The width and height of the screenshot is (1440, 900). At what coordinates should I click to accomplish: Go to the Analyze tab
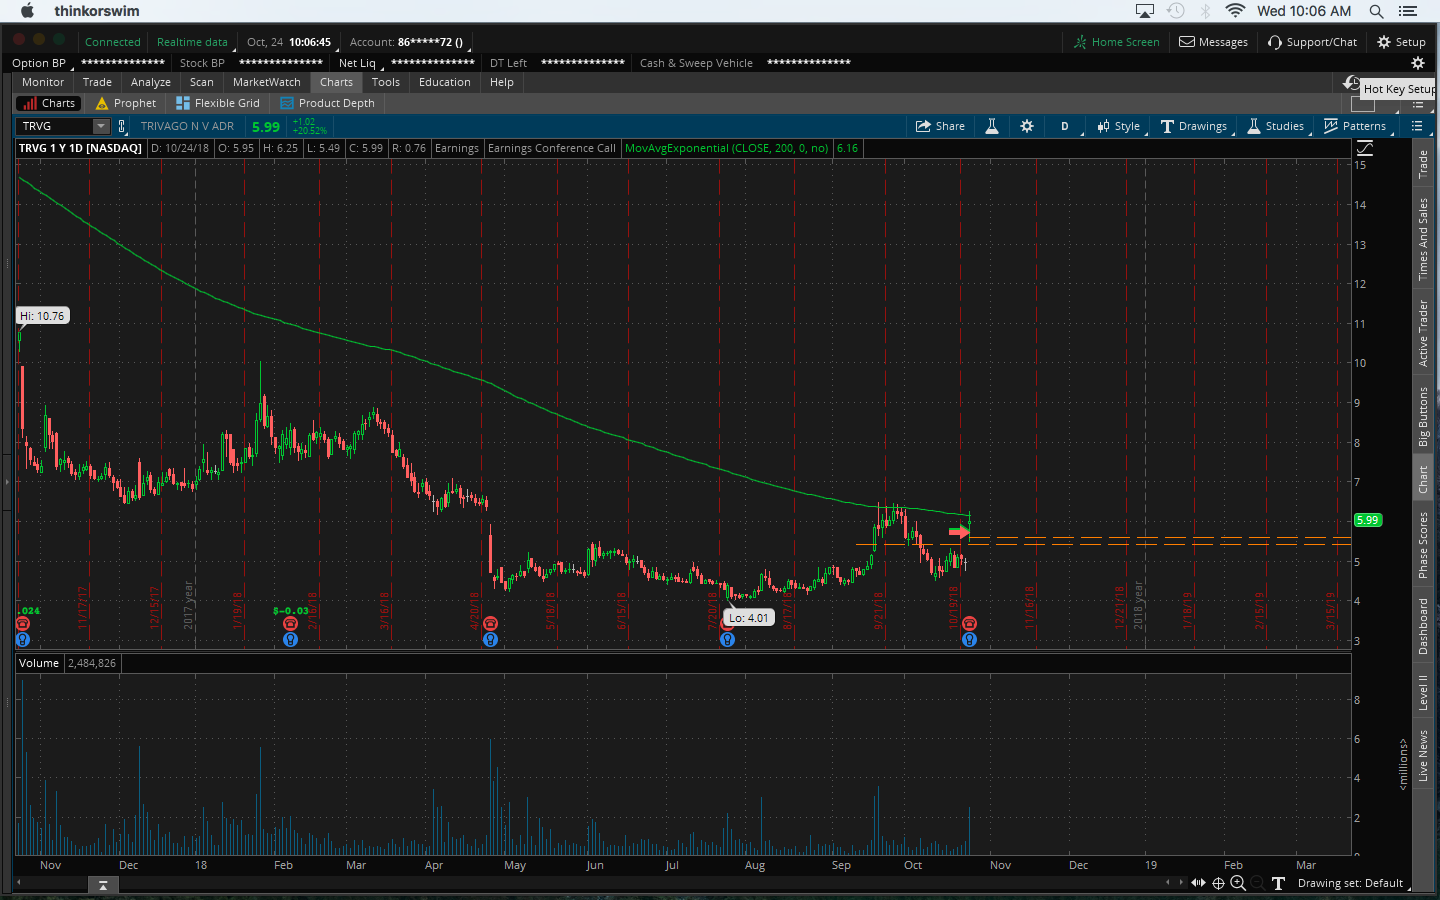(x=151, y=82)
